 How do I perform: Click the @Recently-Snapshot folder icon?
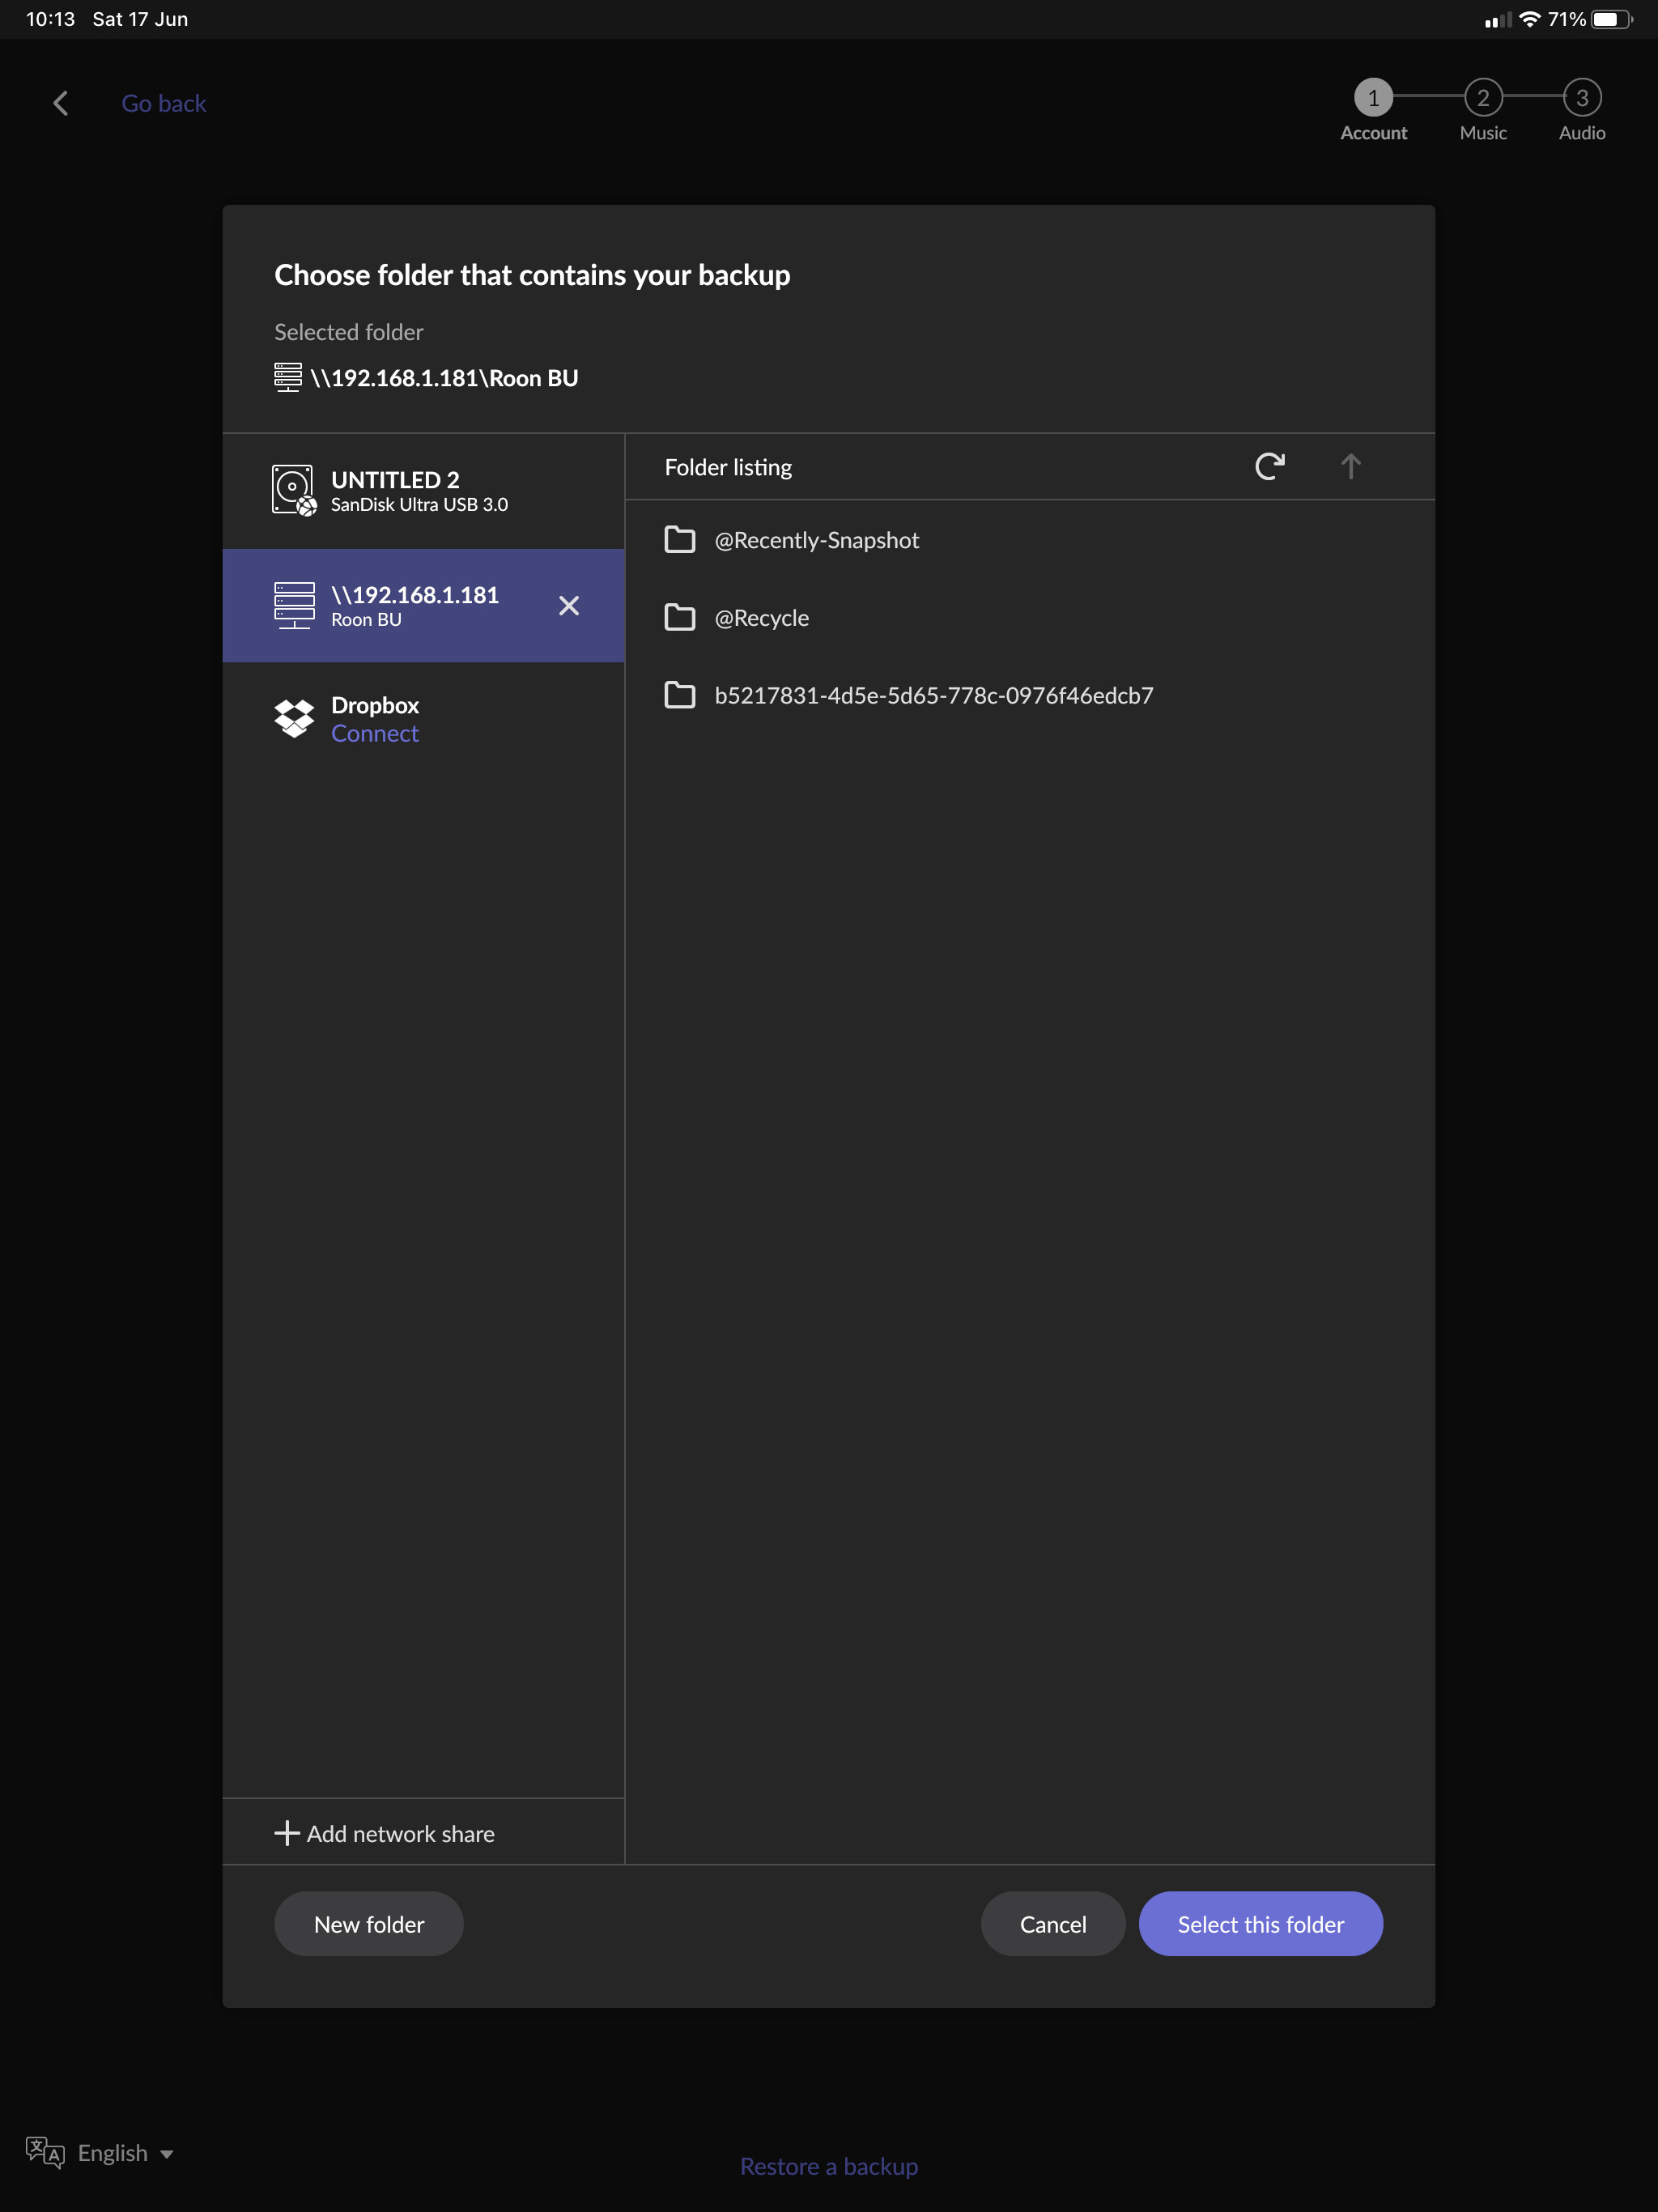click(680, 540)
